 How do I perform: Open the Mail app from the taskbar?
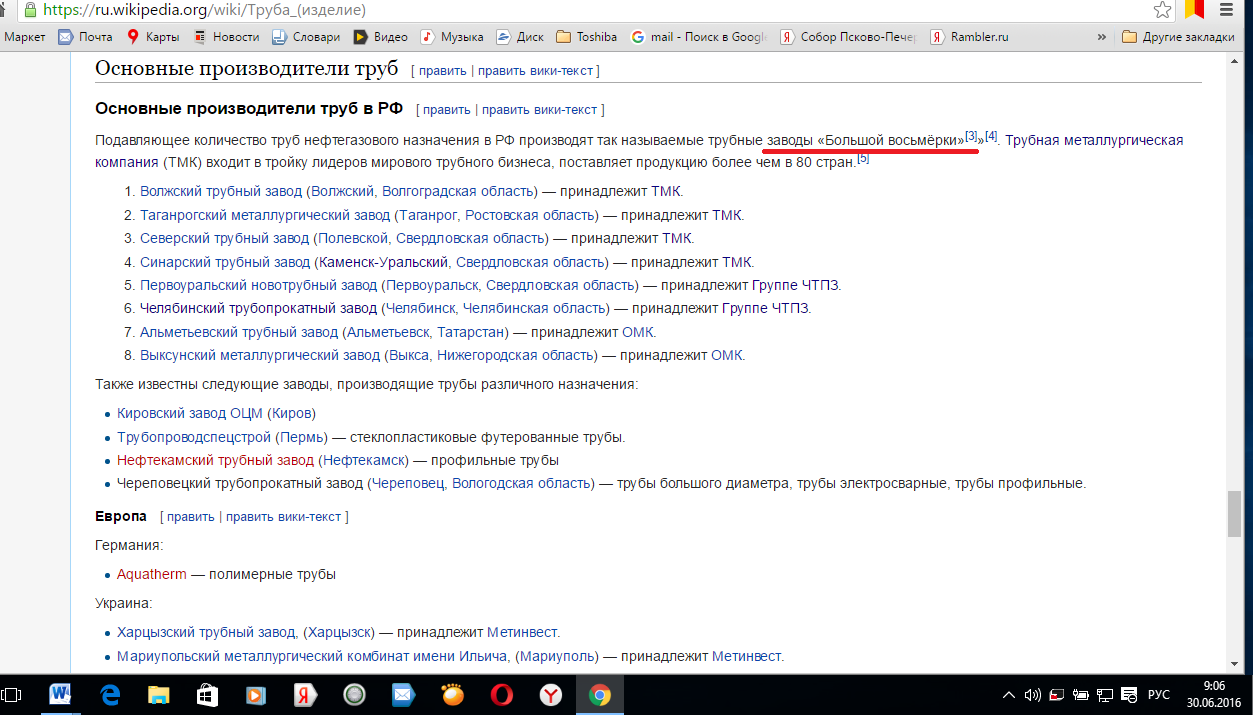[x=403, y=694]
